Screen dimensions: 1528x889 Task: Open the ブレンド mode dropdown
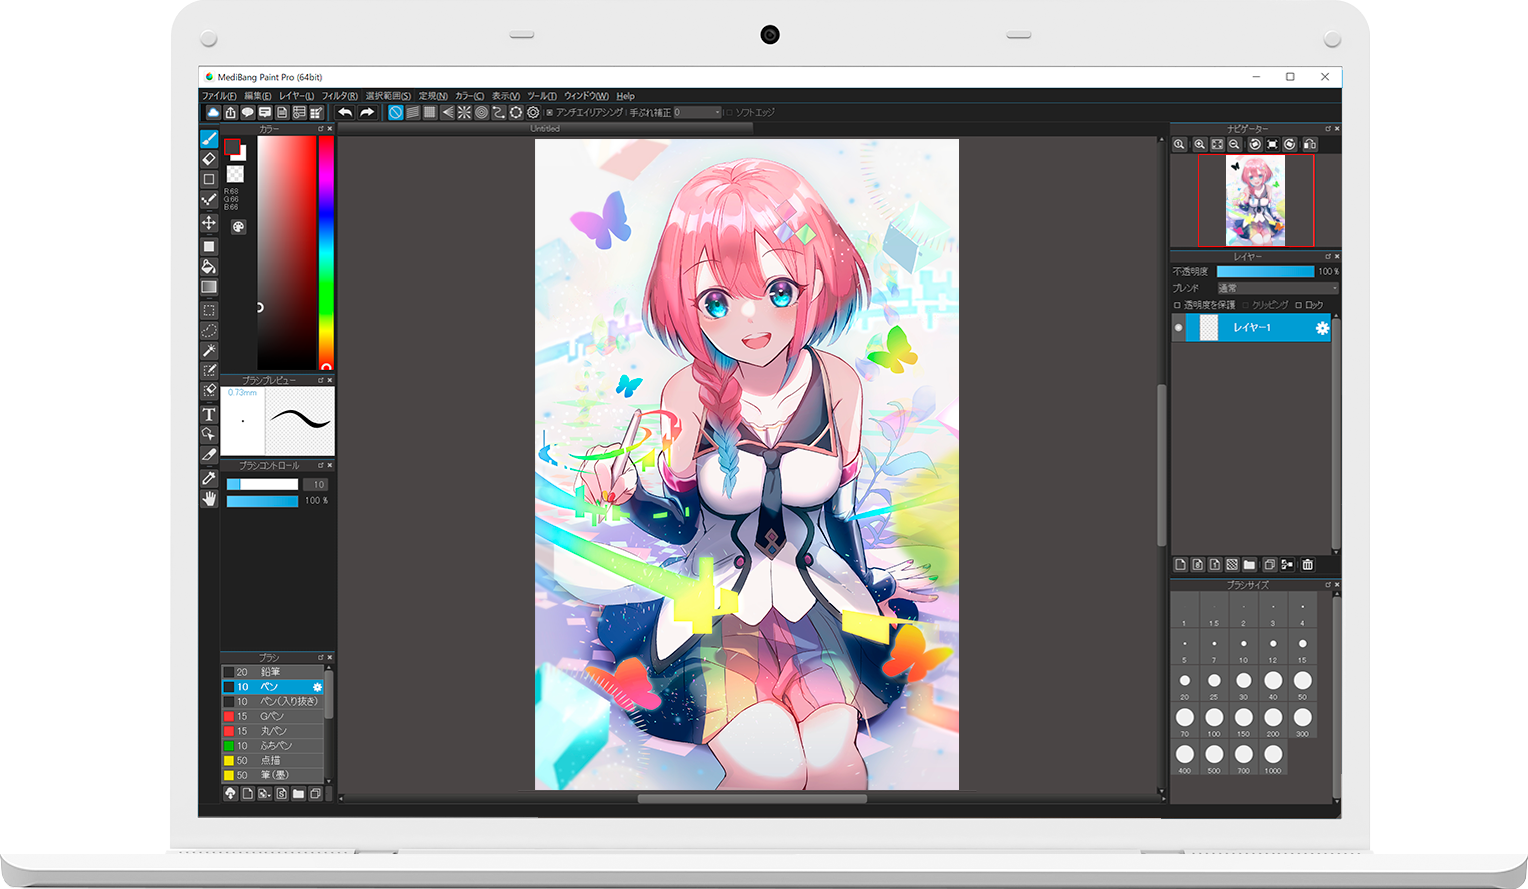[1276, 288]
